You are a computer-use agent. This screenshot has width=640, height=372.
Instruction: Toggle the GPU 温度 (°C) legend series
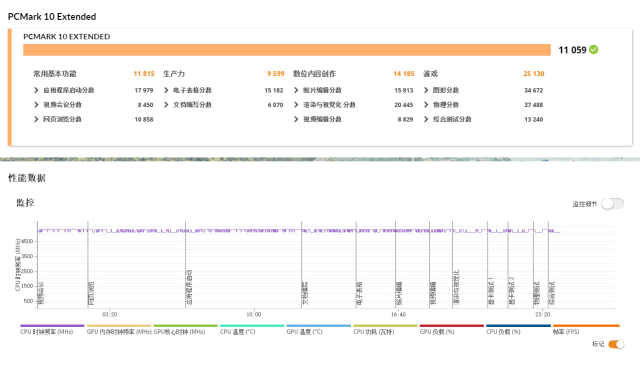(x=318, y=330)
